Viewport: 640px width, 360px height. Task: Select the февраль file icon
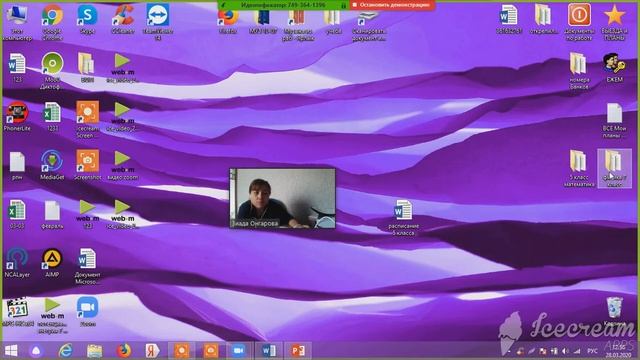(52, 214)
